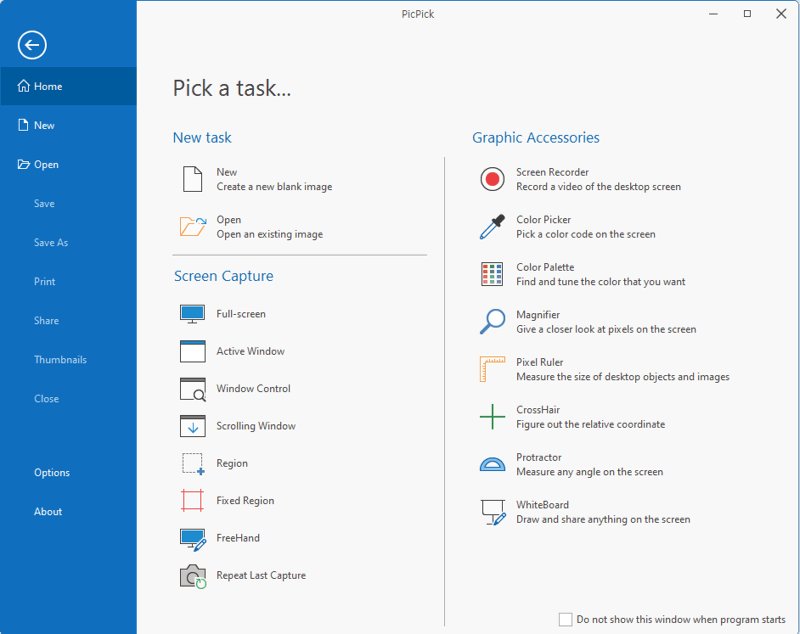Image resolution: width=800 pixels, height=634 pixels.
Task: Click the Home house icon in sidebar
Action: tap(23, 86)
